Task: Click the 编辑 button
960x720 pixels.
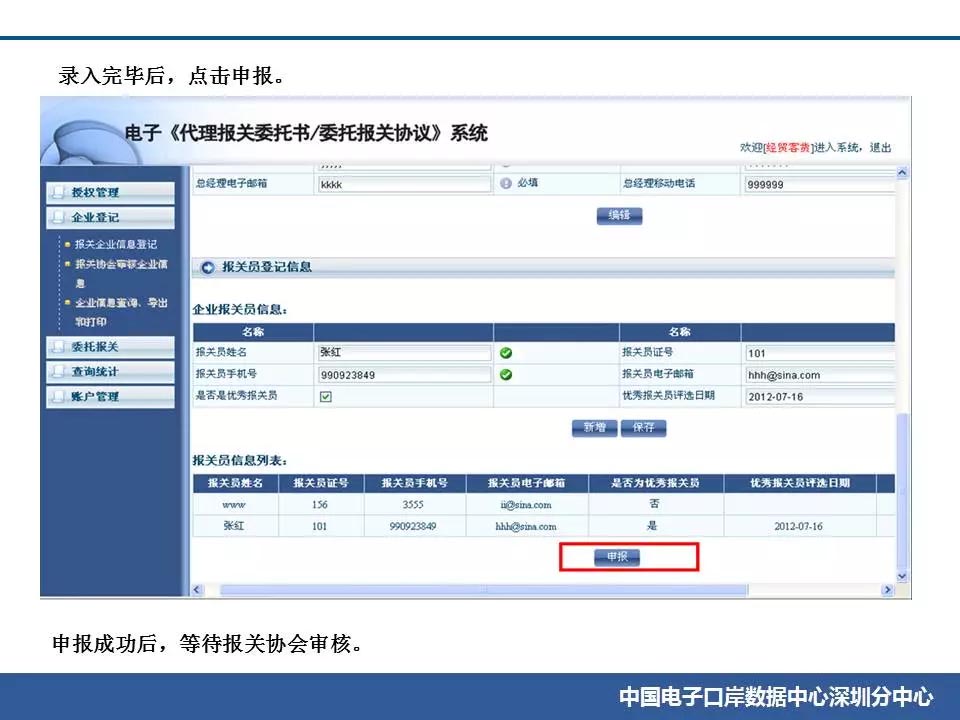Action: 619,216
